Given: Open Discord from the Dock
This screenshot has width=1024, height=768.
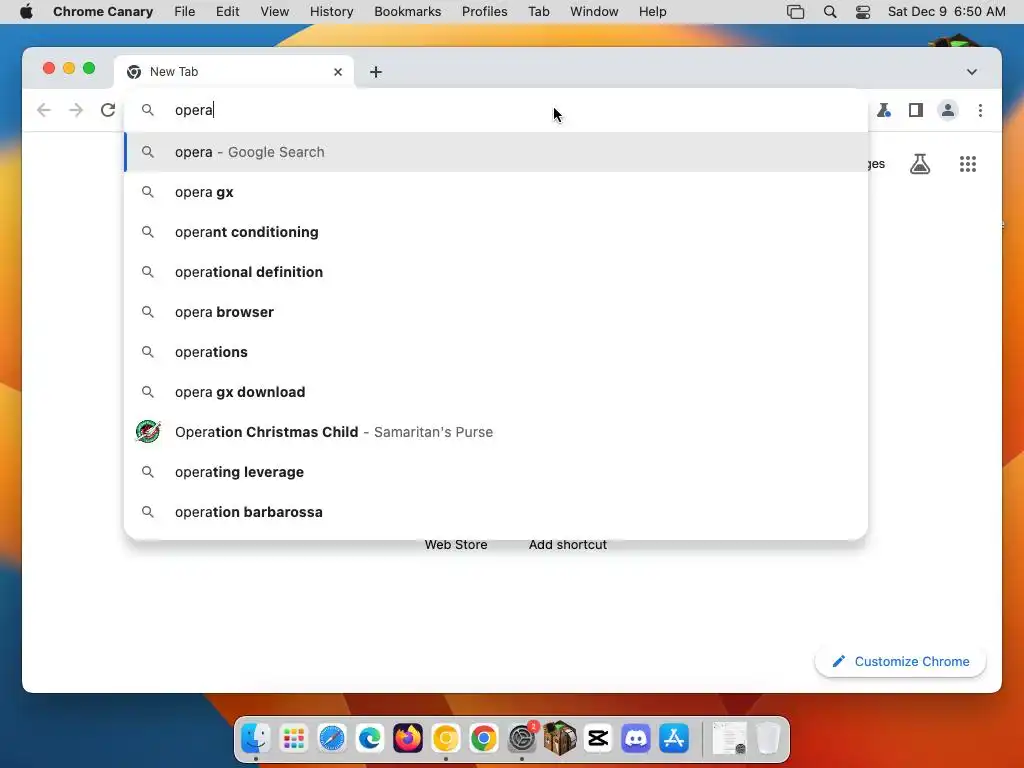Looking at the screenshot, I should pos(636,739).
